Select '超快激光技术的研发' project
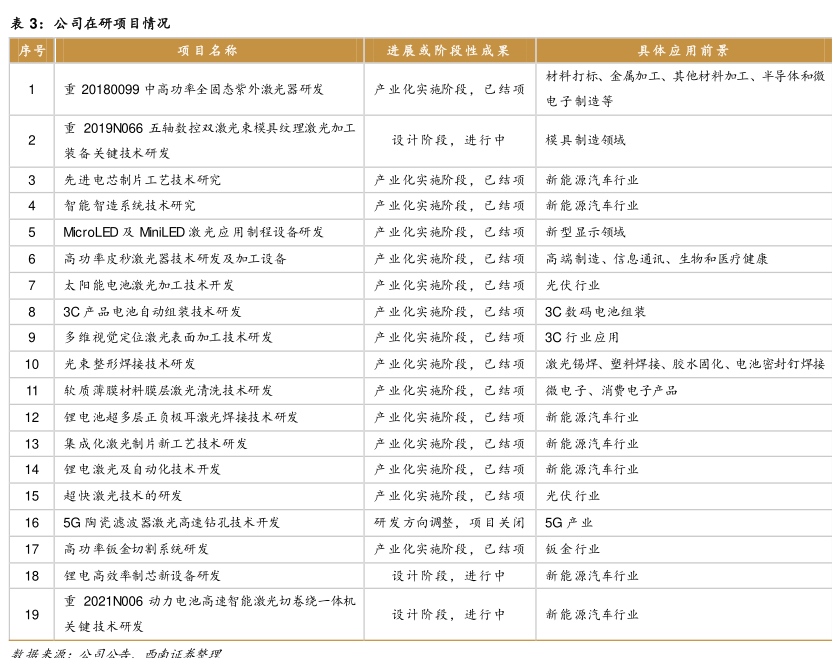 [x=123, y=496]
